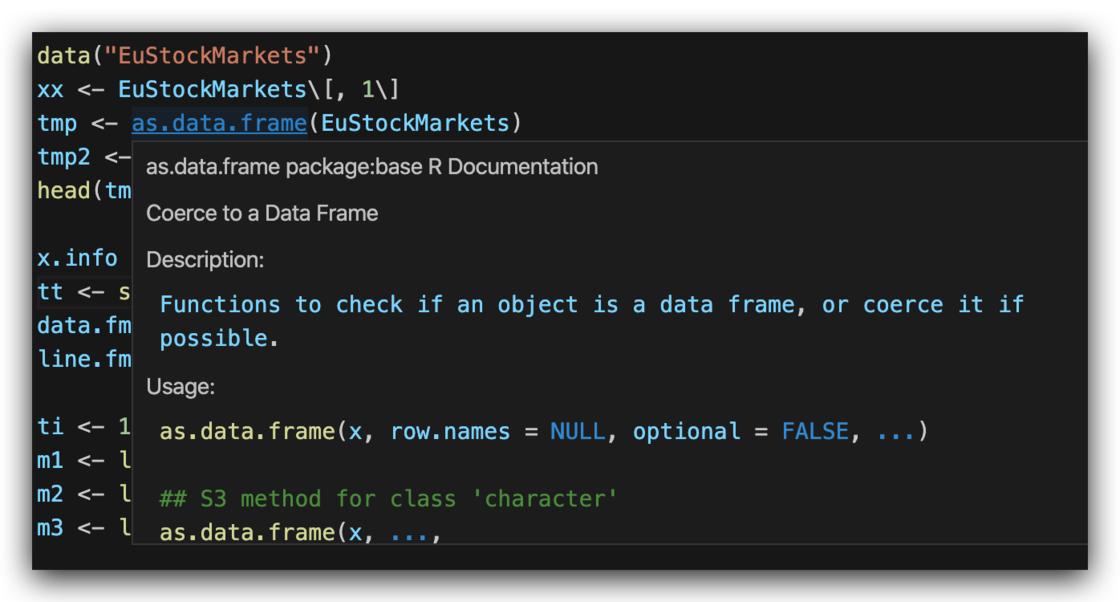The height and width of the screenshot is (602, 1120).
Task: Click the underlined as.data.frame function link
Action: (x=219, y=123)
